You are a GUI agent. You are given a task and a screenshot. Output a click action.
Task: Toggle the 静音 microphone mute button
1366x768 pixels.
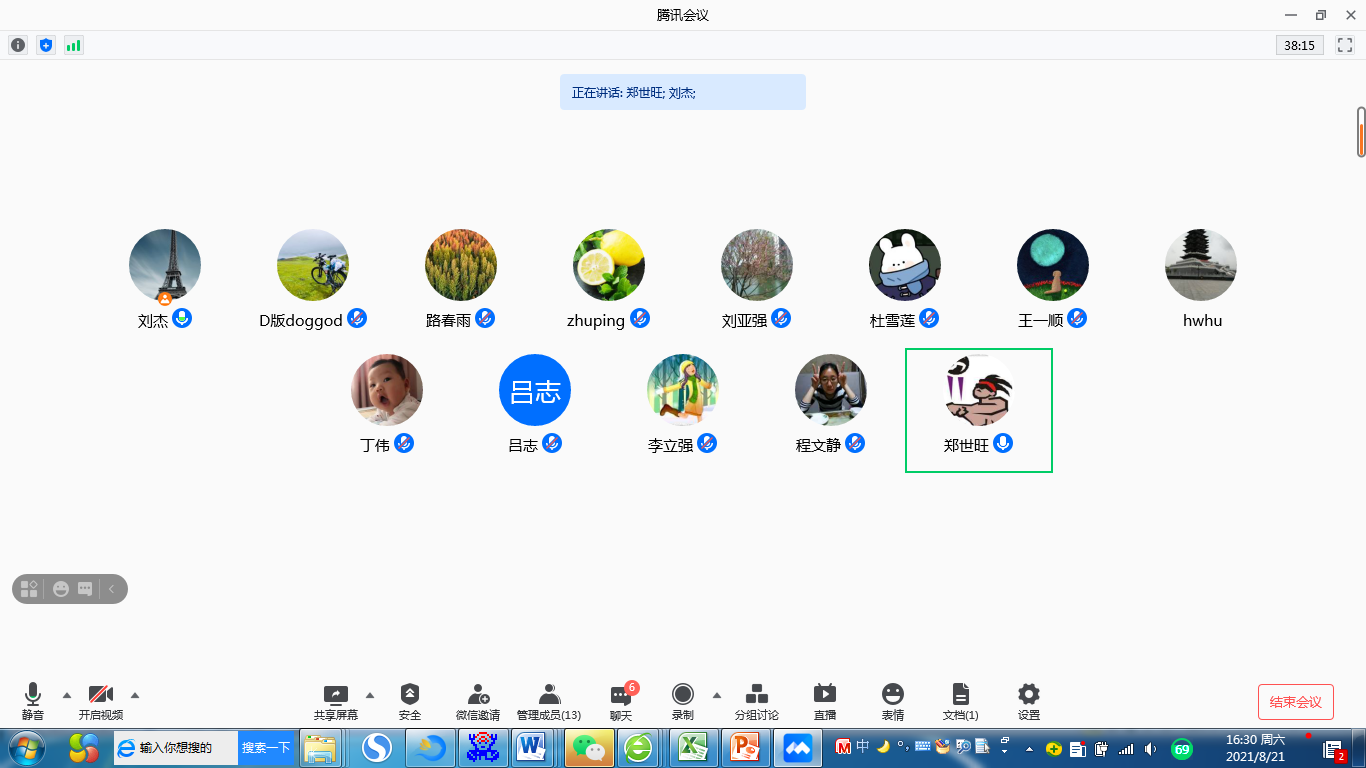[x=33, y=695]
